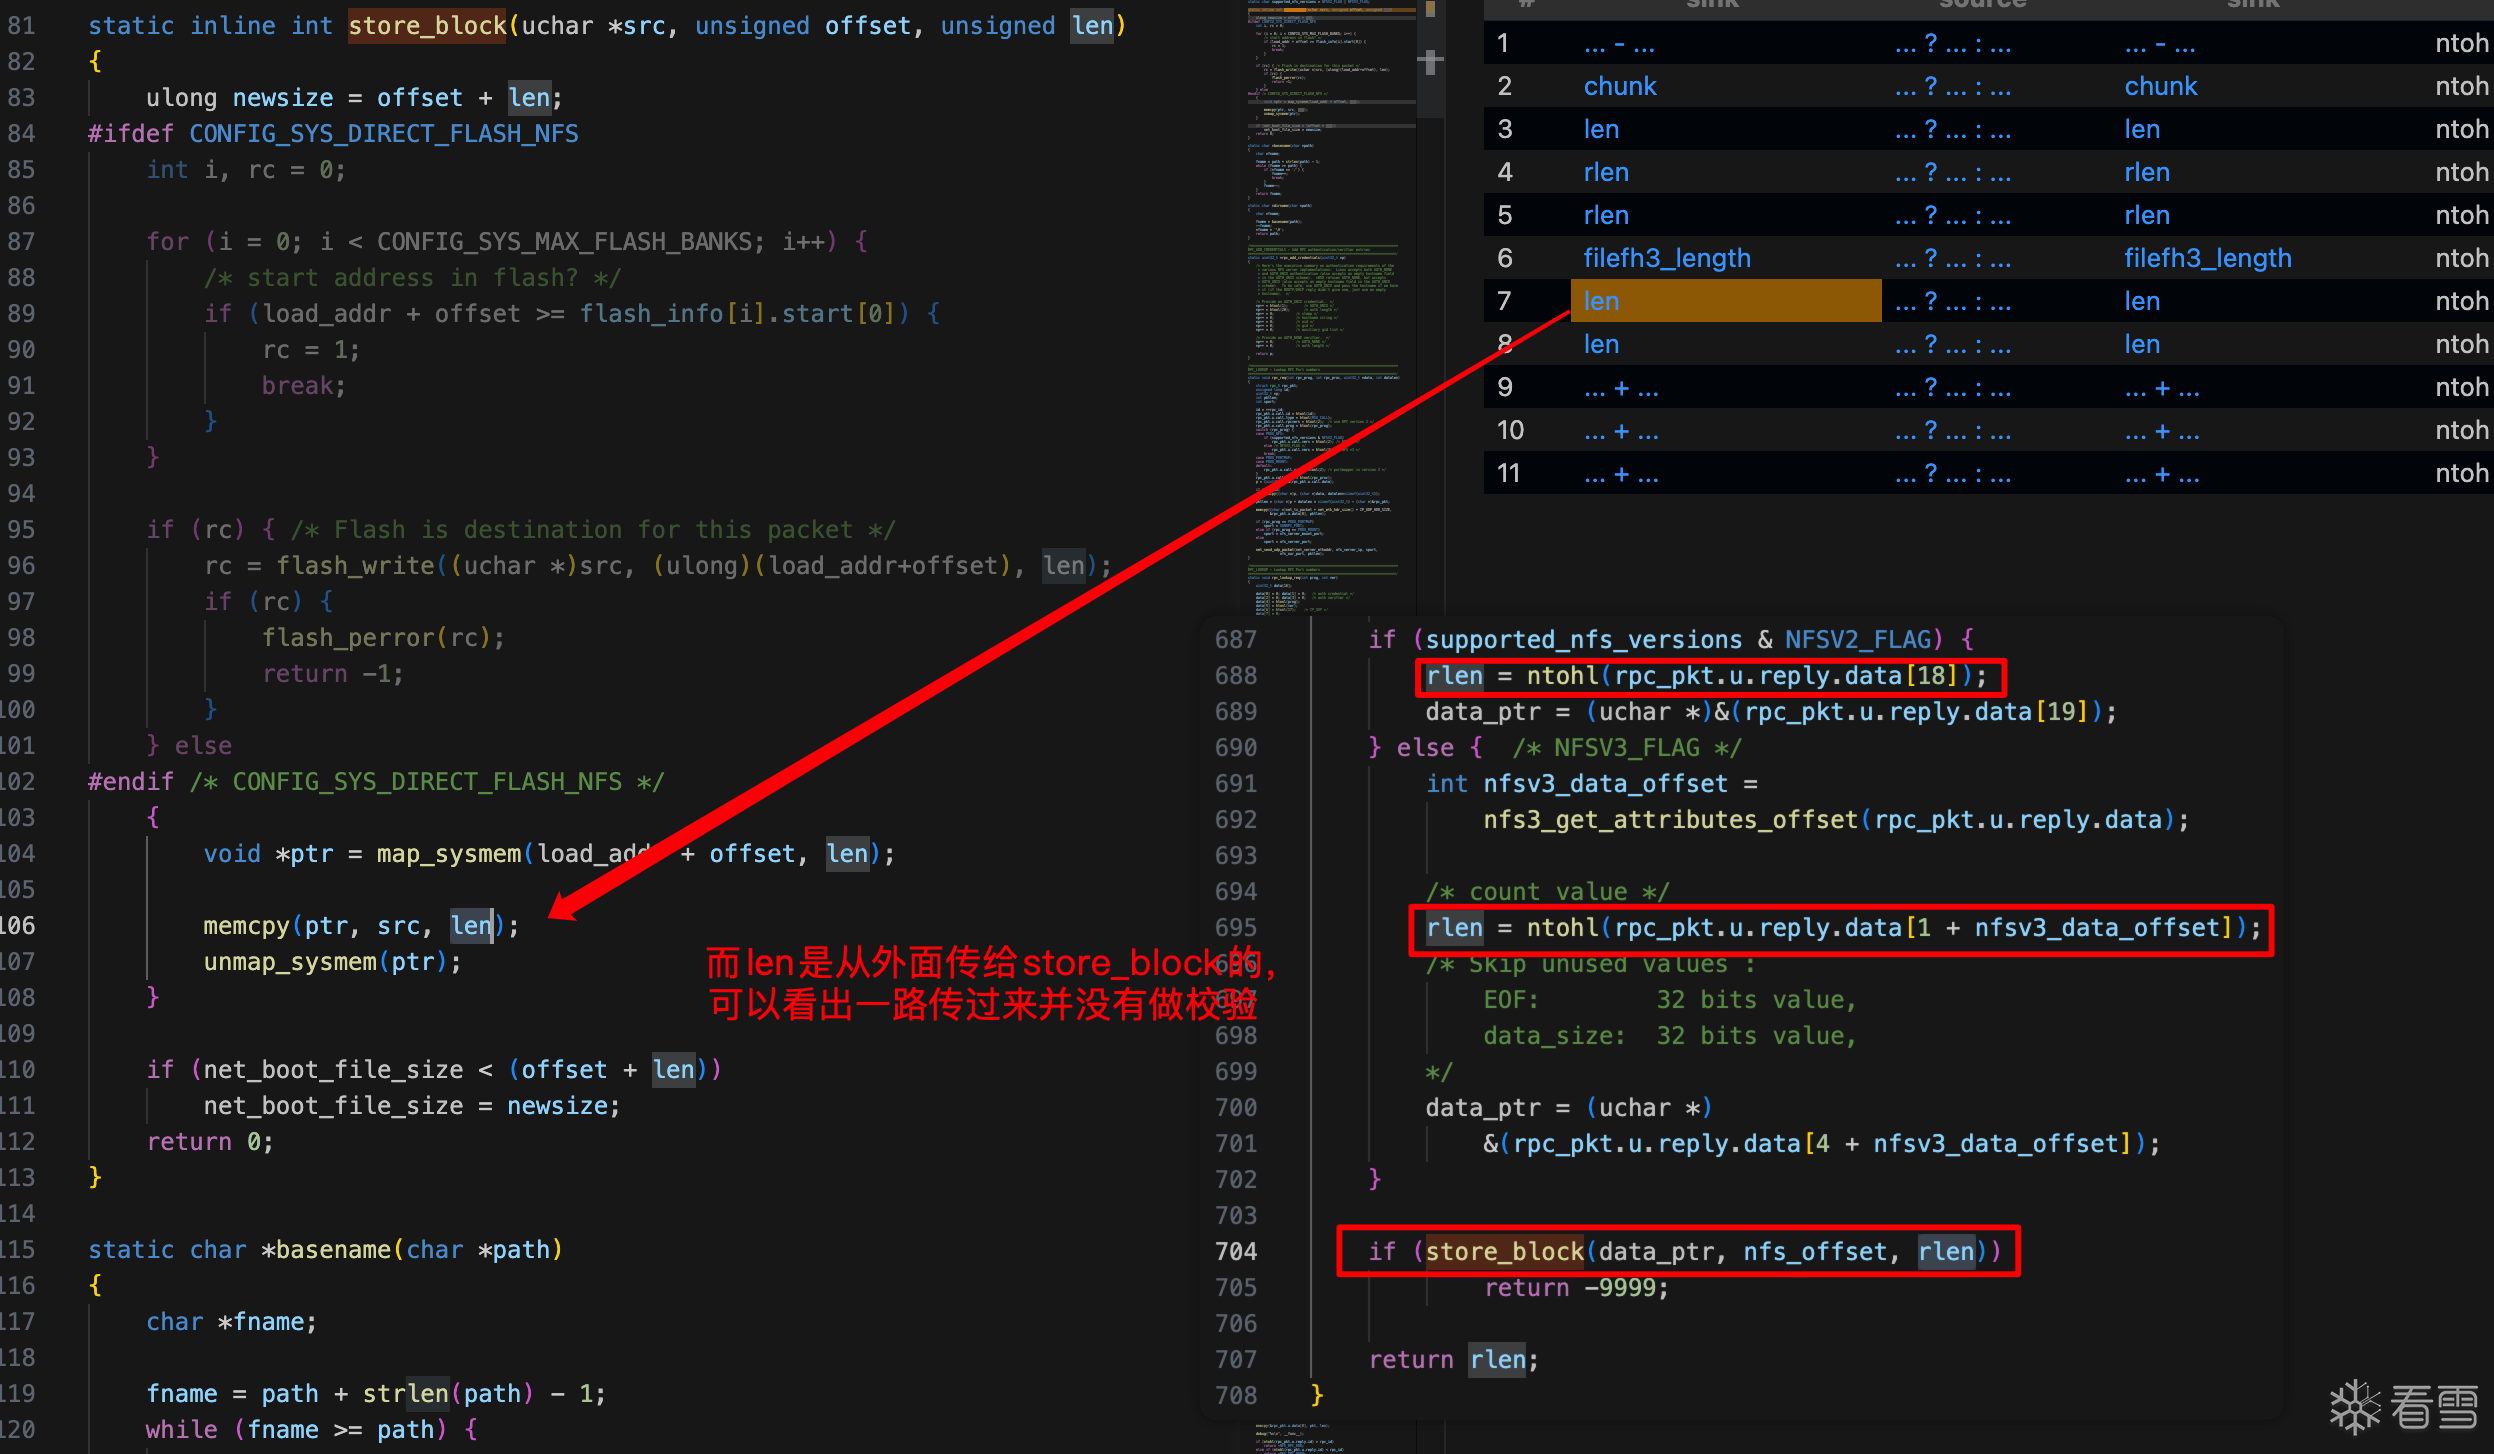Click the orange marker in the overview ruler
Image resolution: width=2494 pixels, height=1454 pixels.
click(1430, 9)
